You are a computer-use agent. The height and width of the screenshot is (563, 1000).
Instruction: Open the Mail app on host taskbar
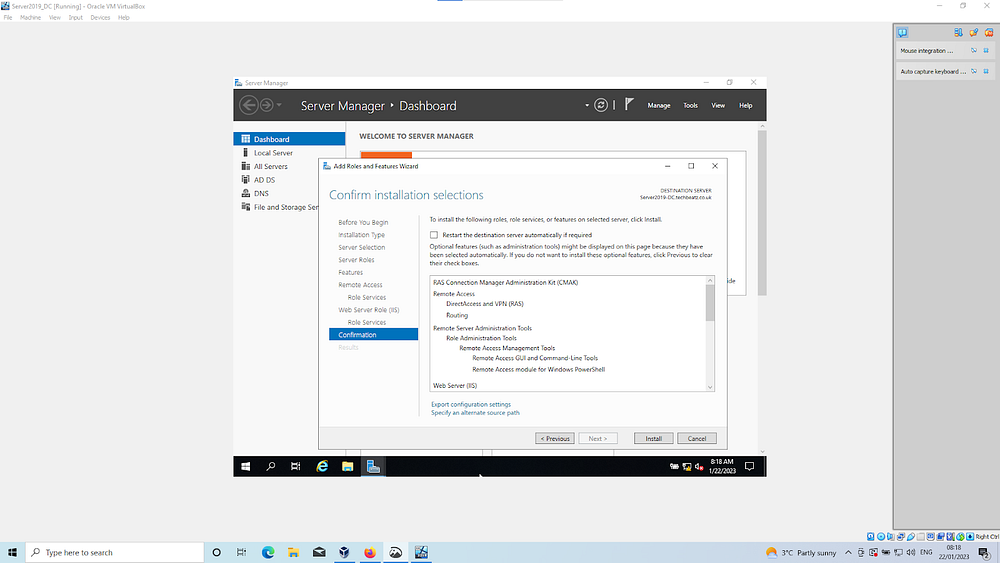(x=319, y=552)
